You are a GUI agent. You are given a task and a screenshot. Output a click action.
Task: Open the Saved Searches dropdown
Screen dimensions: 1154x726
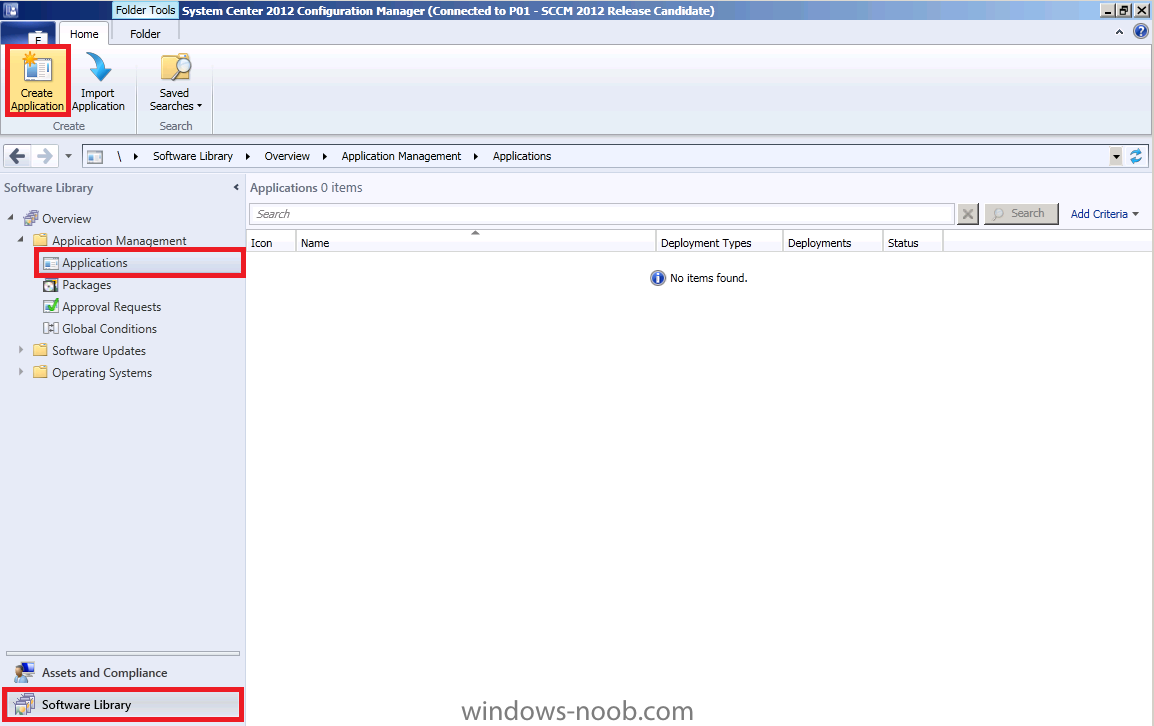tap(175, 81)
